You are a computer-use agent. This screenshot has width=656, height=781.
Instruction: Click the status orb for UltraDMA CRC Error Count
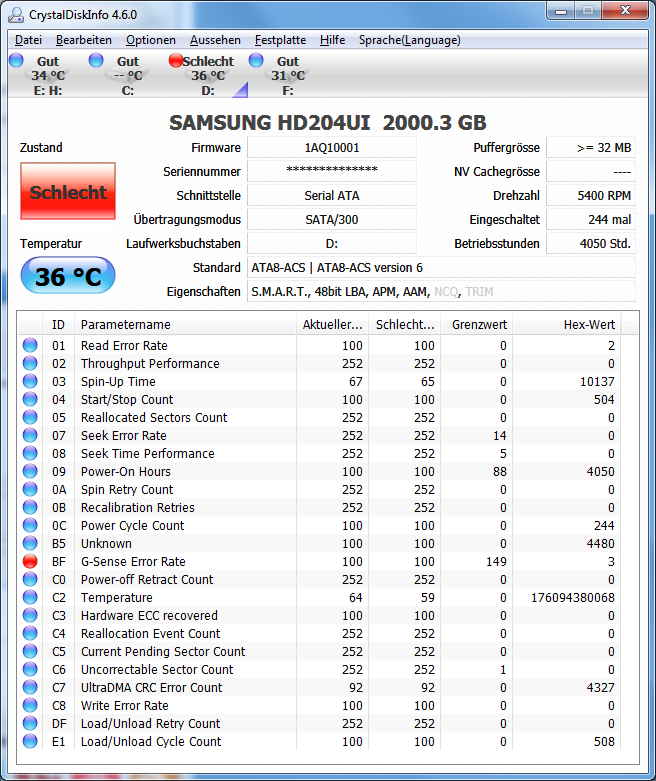[30, 687]
